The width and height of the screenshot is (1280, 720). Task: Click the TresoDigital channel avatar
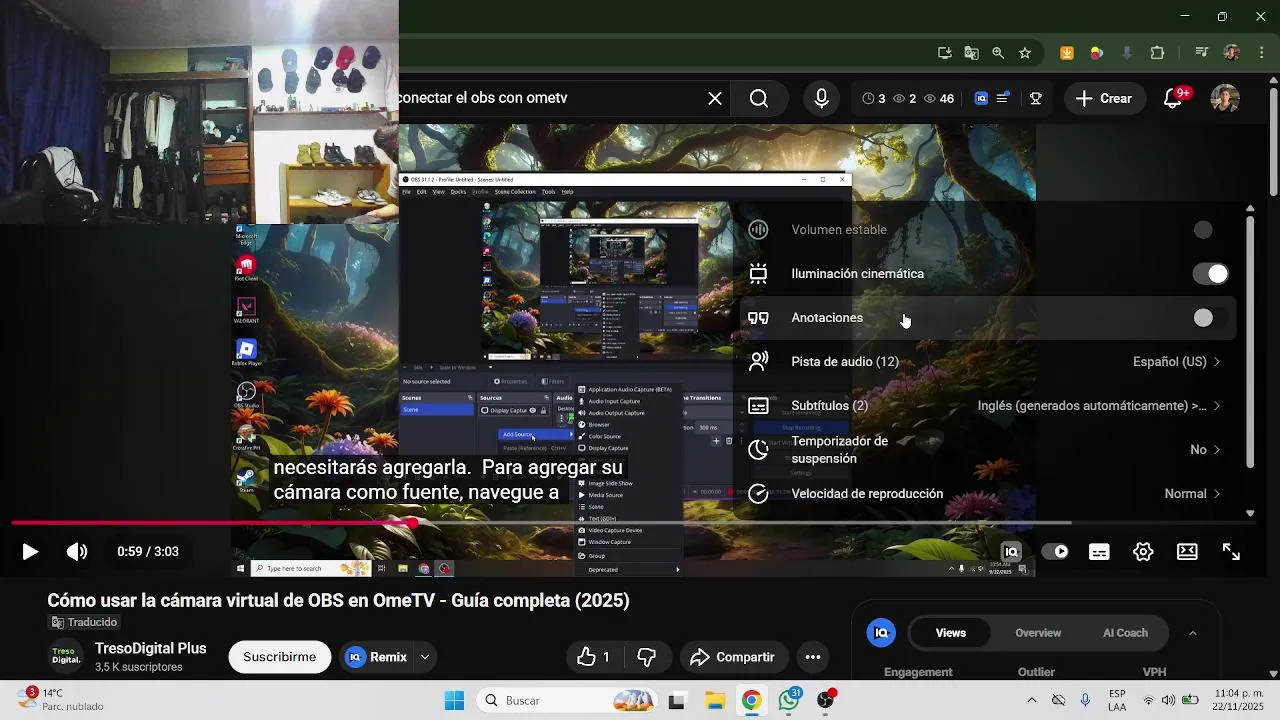click(x=67, y=656)
